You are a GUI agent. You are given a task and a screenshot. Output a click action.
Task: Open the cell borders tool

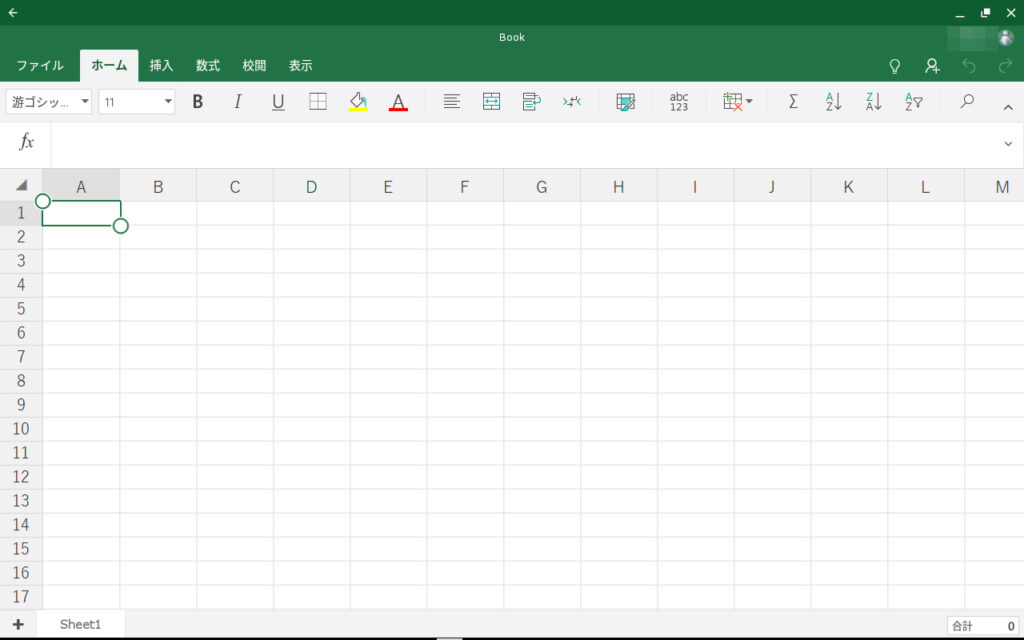(318, 101)
